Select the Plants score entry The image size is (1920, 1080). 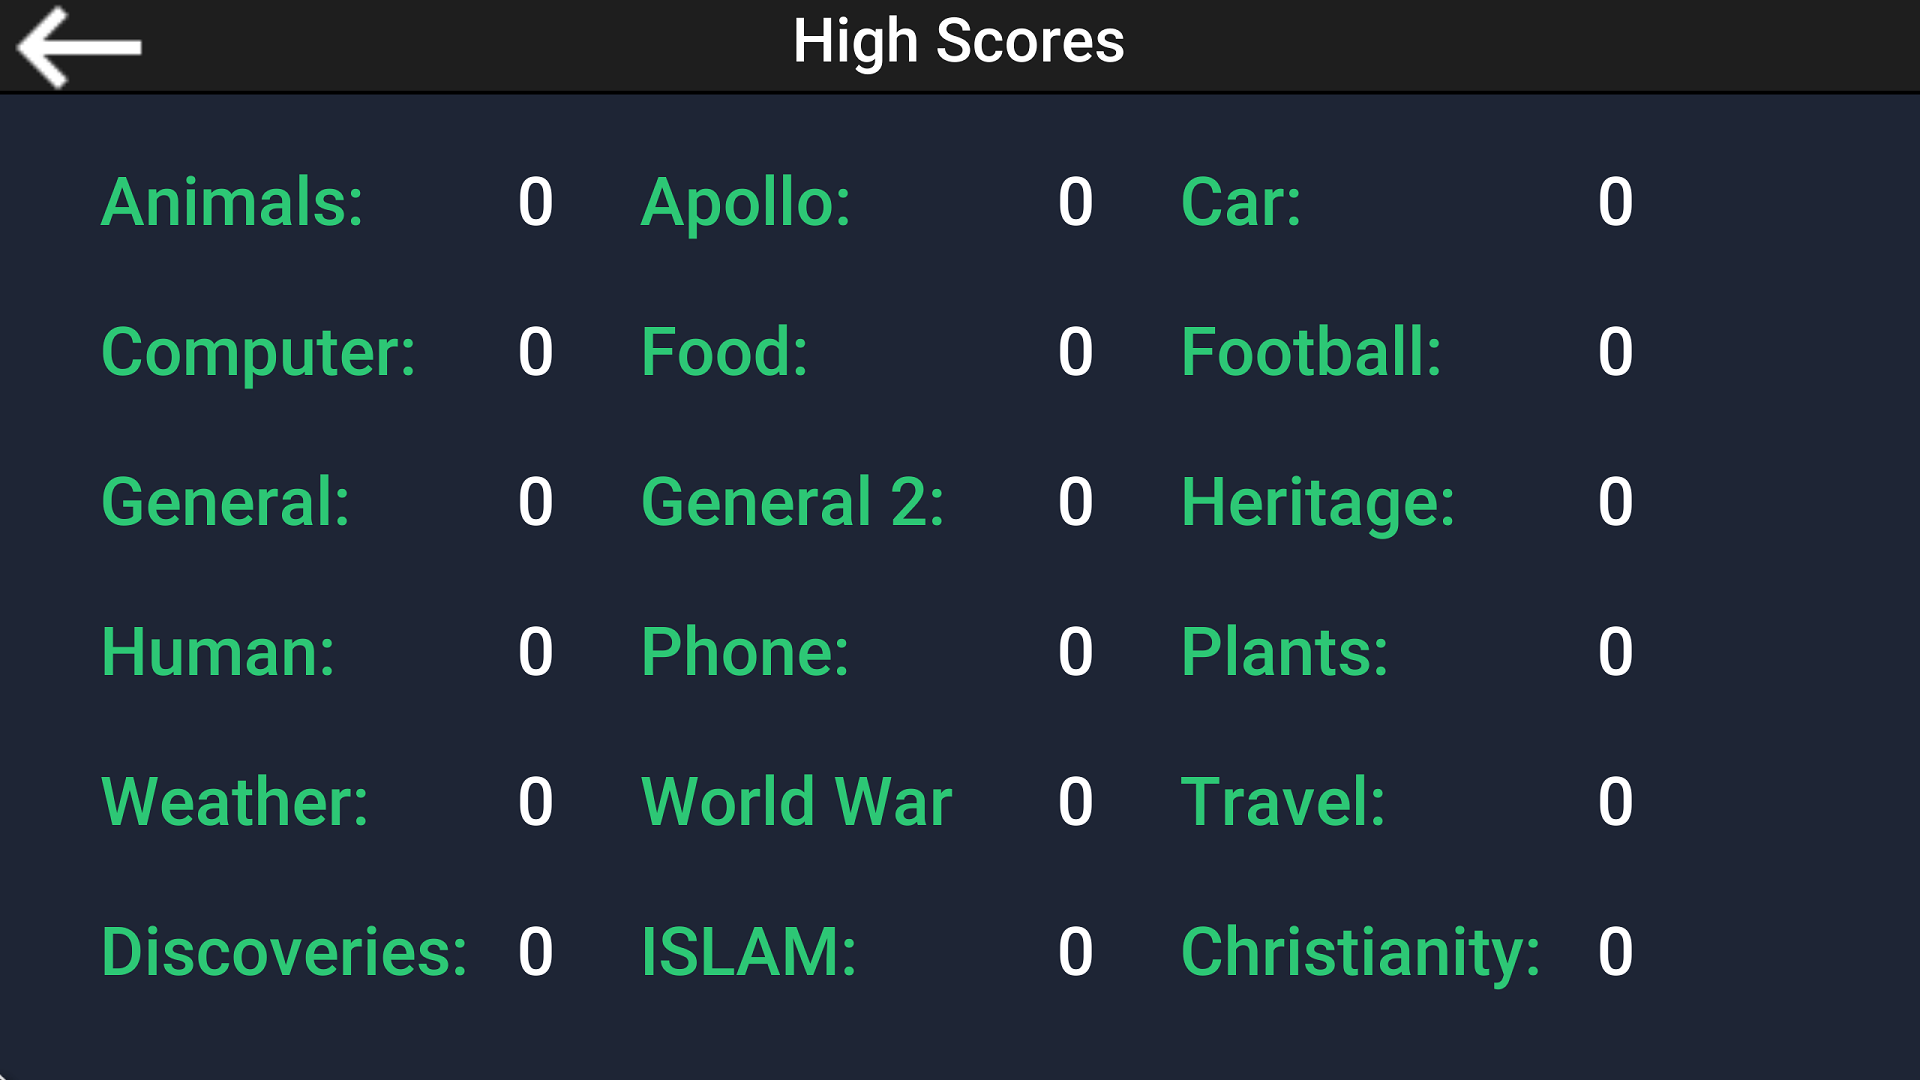coord(1285,652)
